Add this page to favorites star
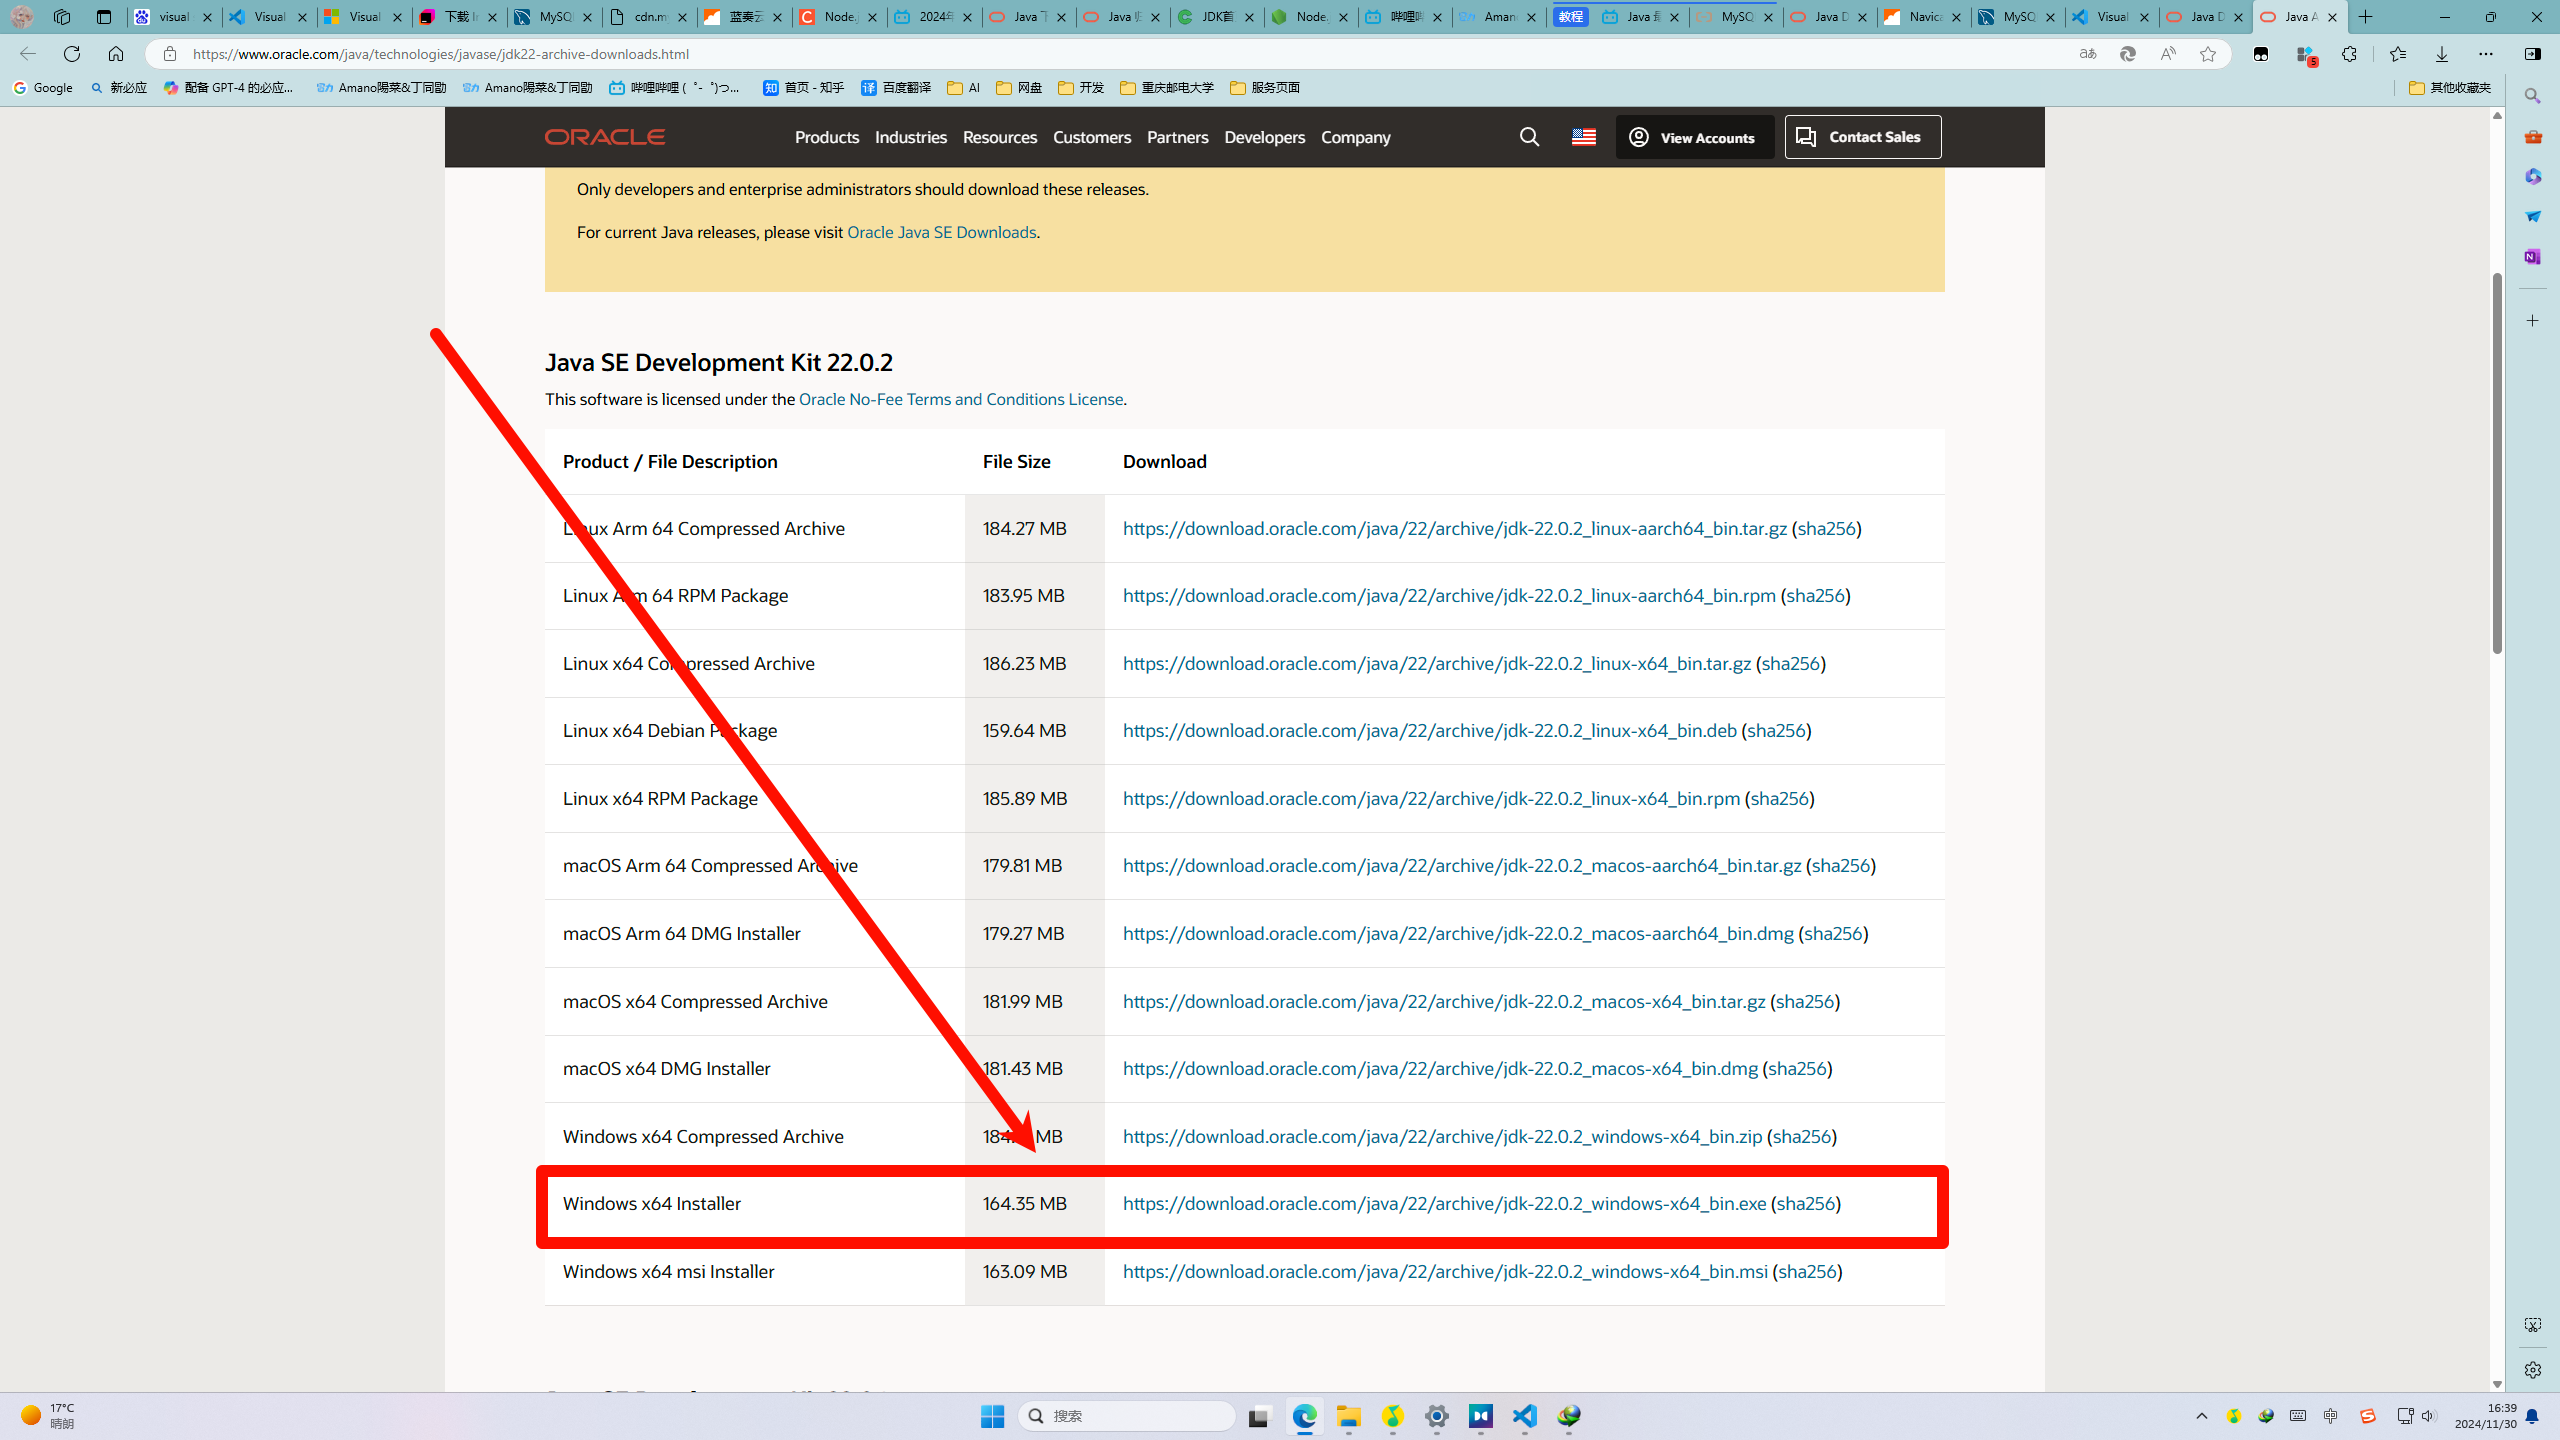2560x1440 pixels. point(2208,54)
